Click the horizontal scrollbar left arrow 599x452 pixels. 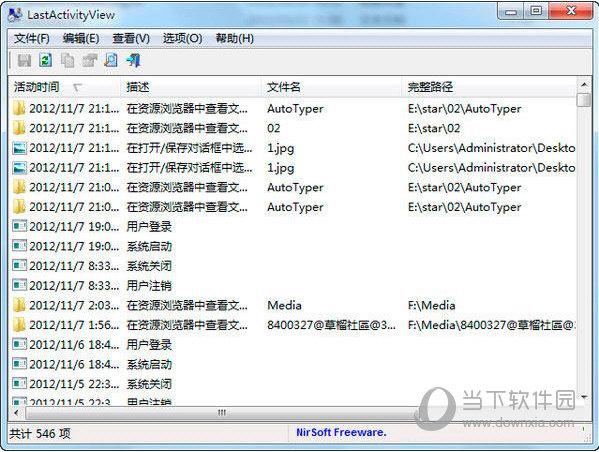(16, 413)
